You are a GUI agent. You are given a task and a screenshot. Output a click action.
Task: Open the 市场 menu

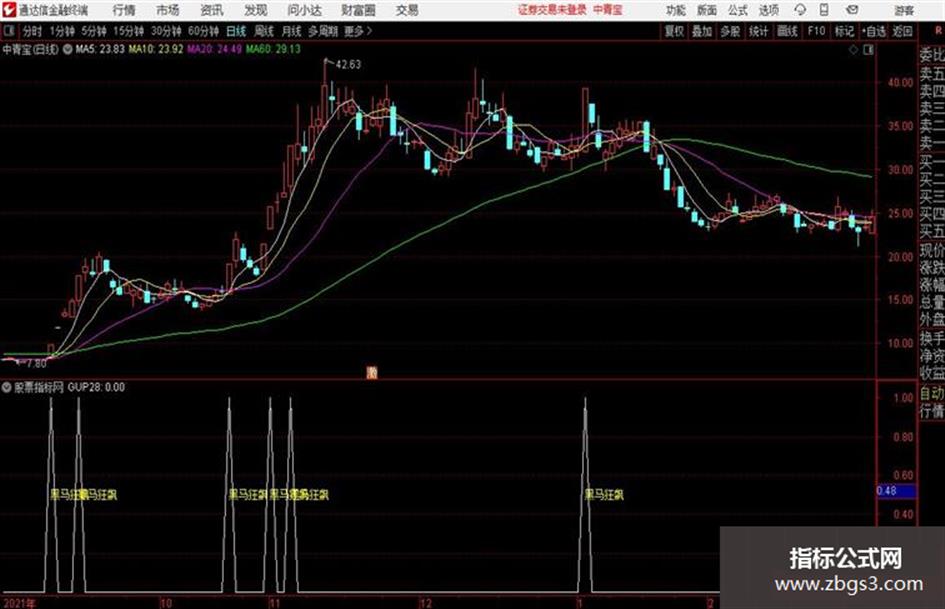point(168,10)
